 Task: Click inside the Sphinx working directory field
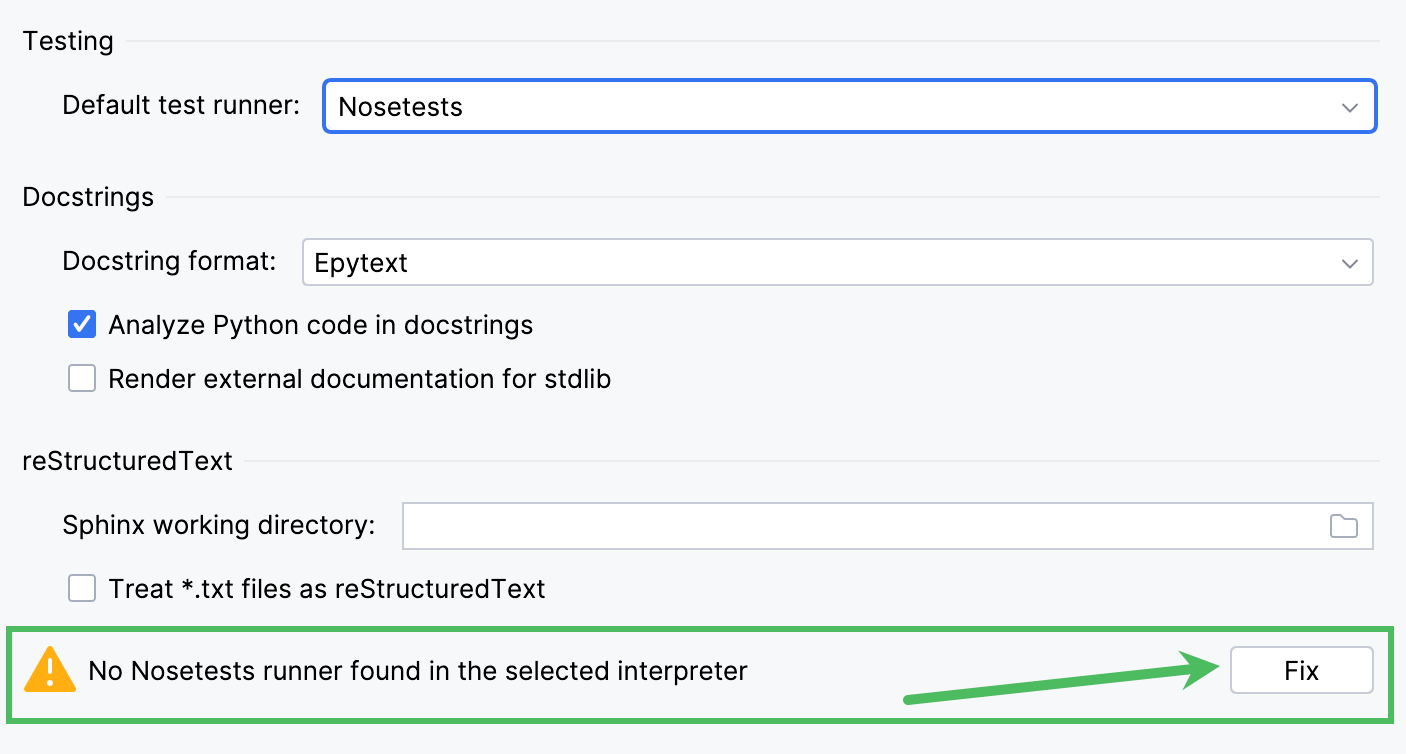click(800, 525)
